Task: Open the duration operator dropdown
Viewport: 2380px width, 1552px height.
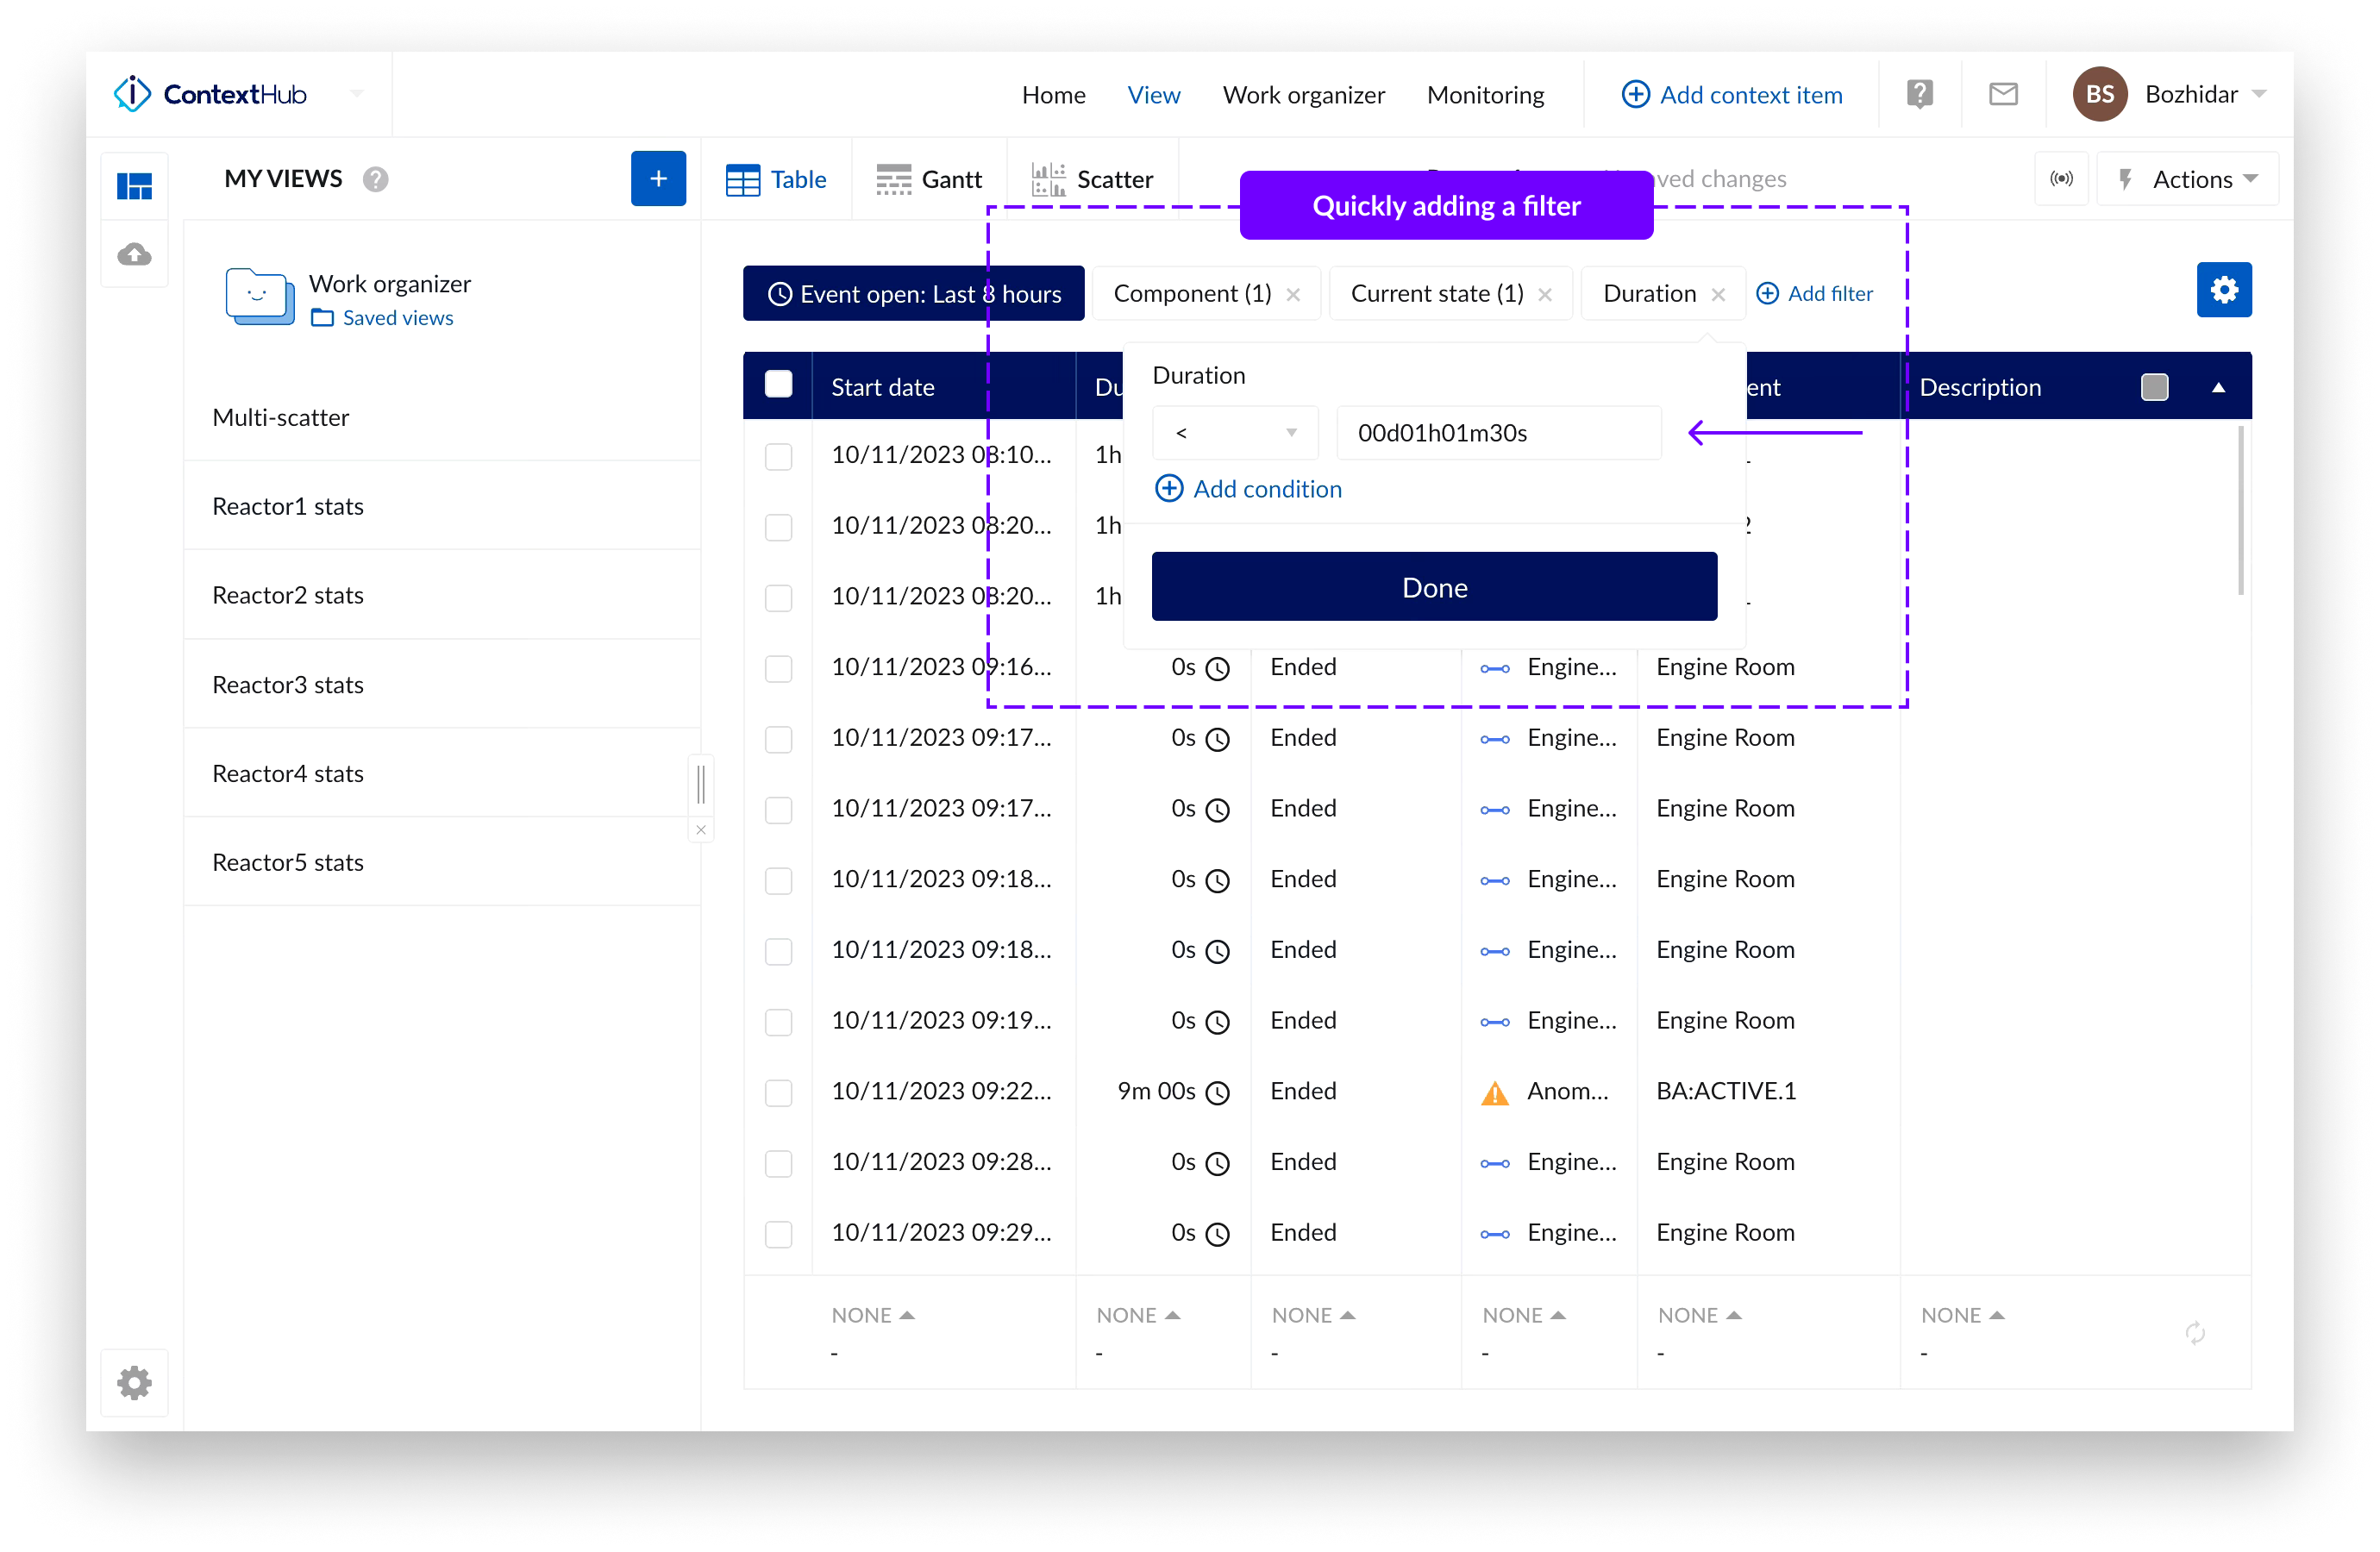Action: coord(1235,433)
